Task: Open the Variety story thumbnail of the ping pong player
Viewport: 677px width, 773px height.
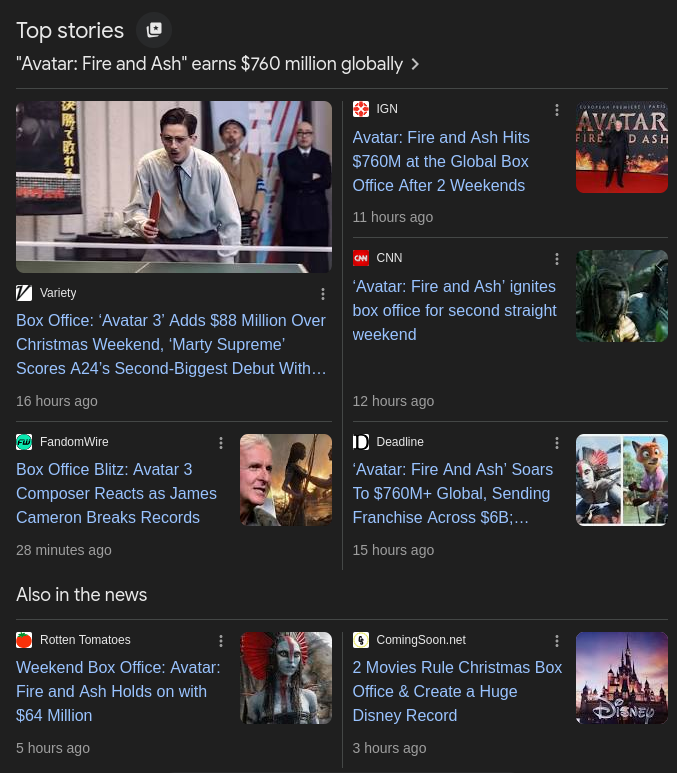Action: tap(174, 187)
